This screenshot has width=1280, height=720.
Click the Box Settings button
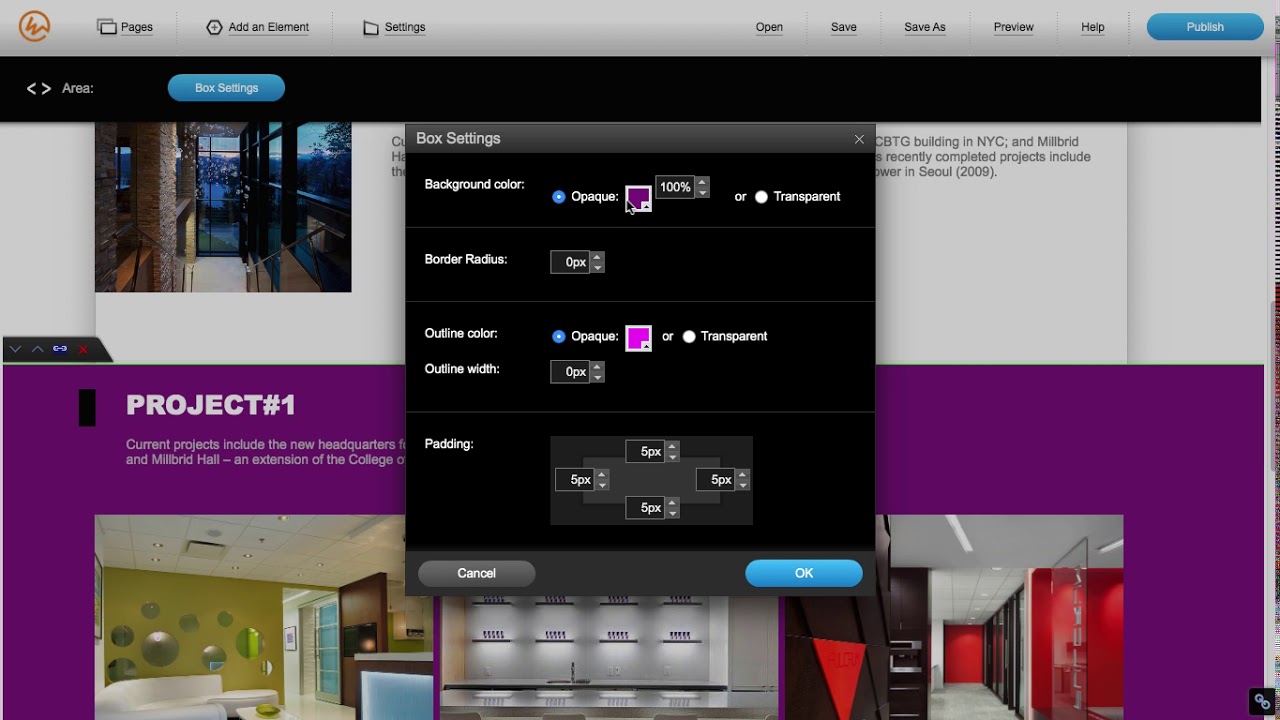226,88
